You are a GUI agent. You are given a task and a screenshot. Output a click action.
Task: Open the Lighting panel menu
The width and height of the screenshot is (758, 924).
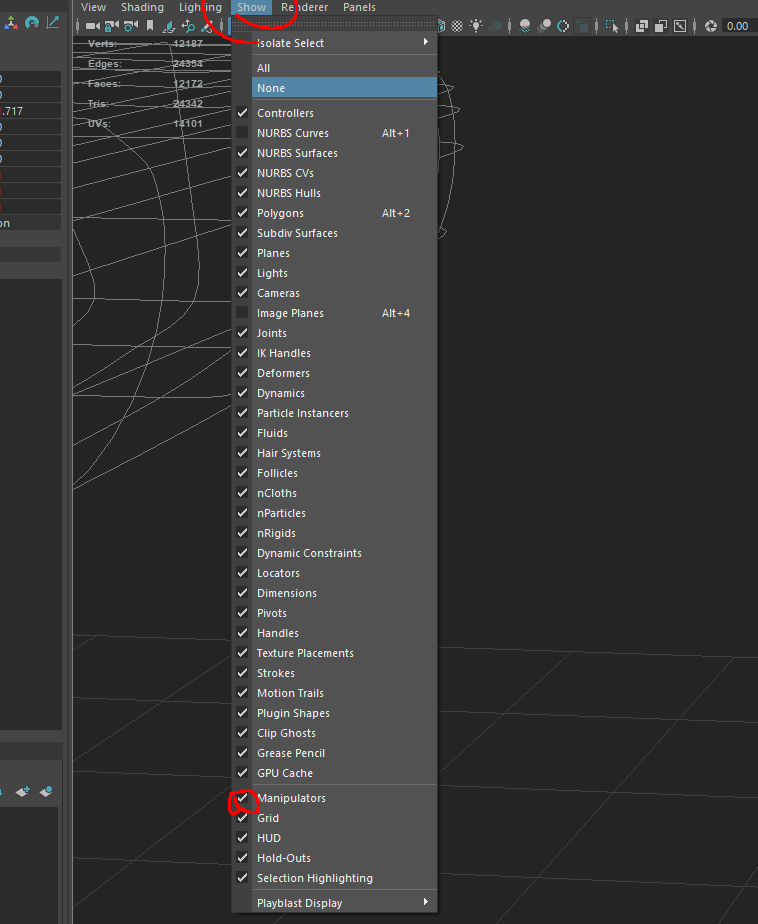200,7
